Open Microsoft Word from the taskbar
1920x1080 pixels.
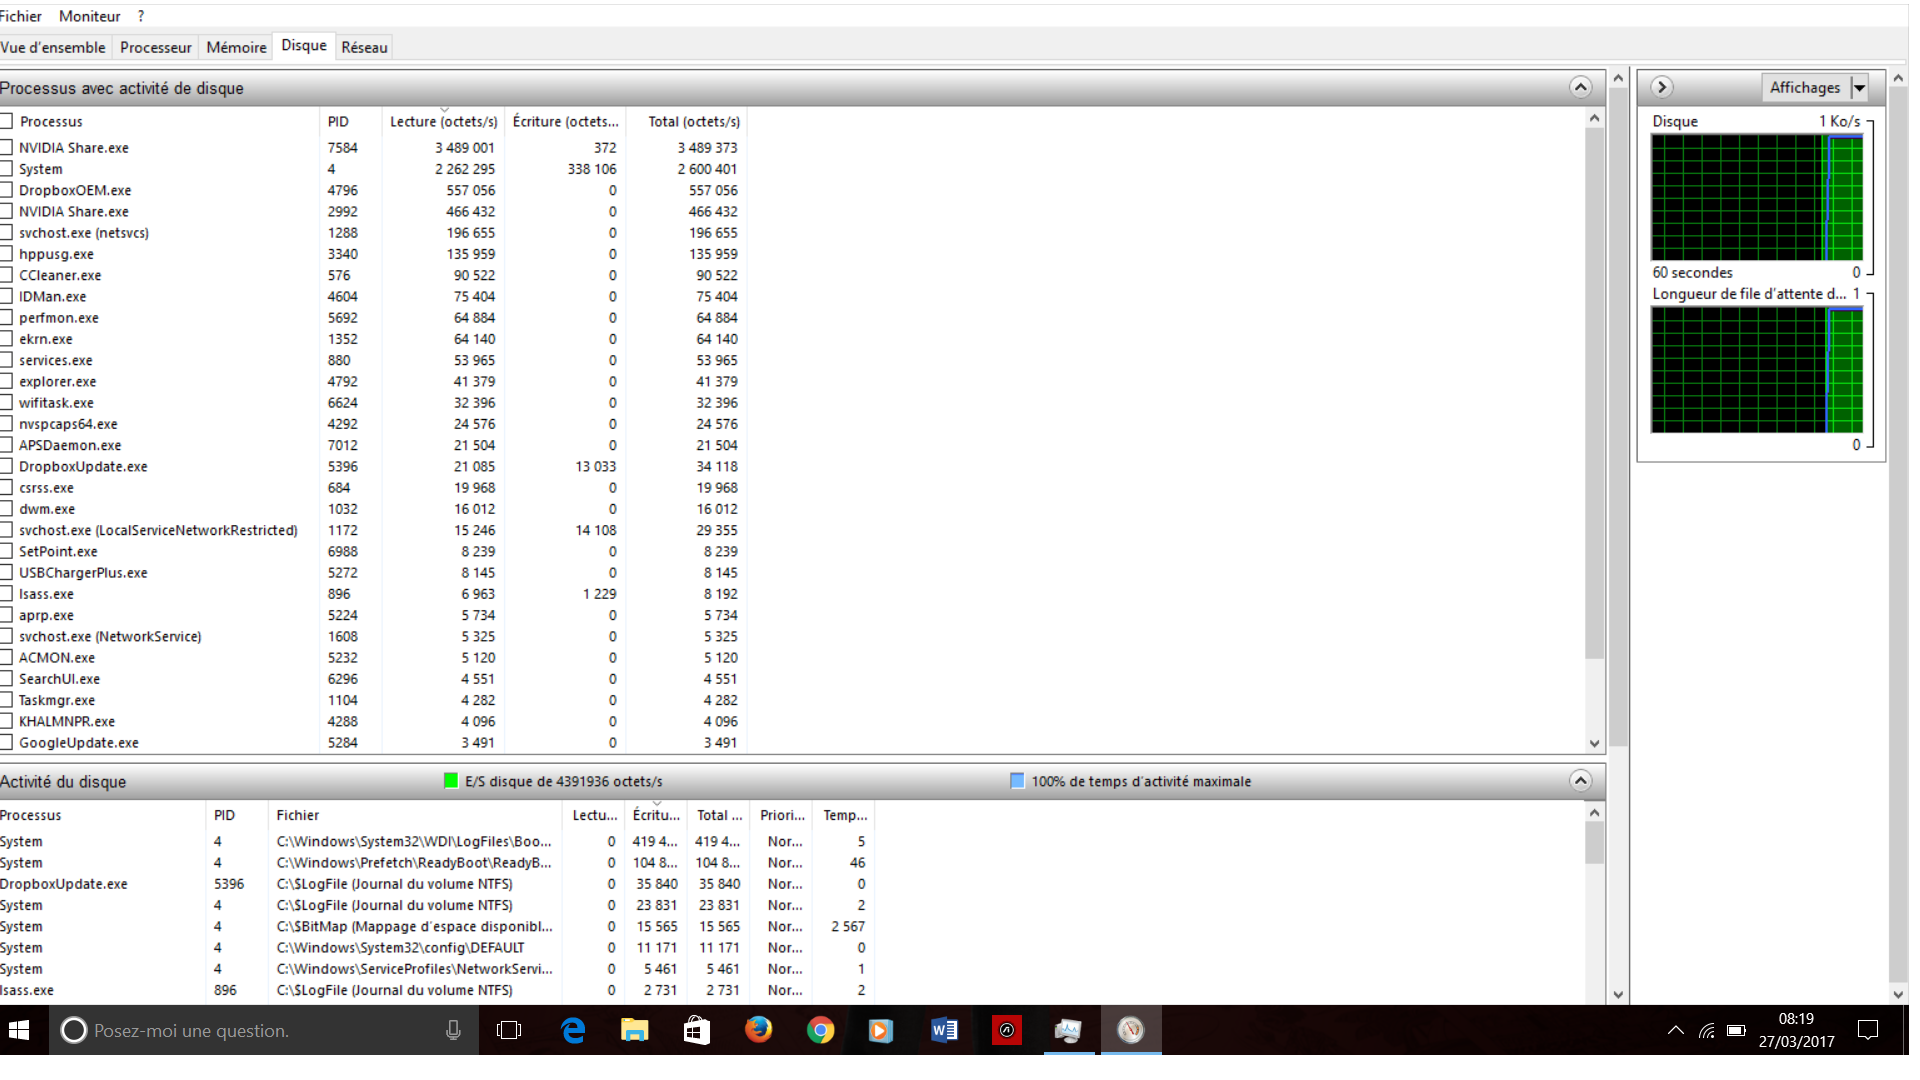[x=944, y=1030]
